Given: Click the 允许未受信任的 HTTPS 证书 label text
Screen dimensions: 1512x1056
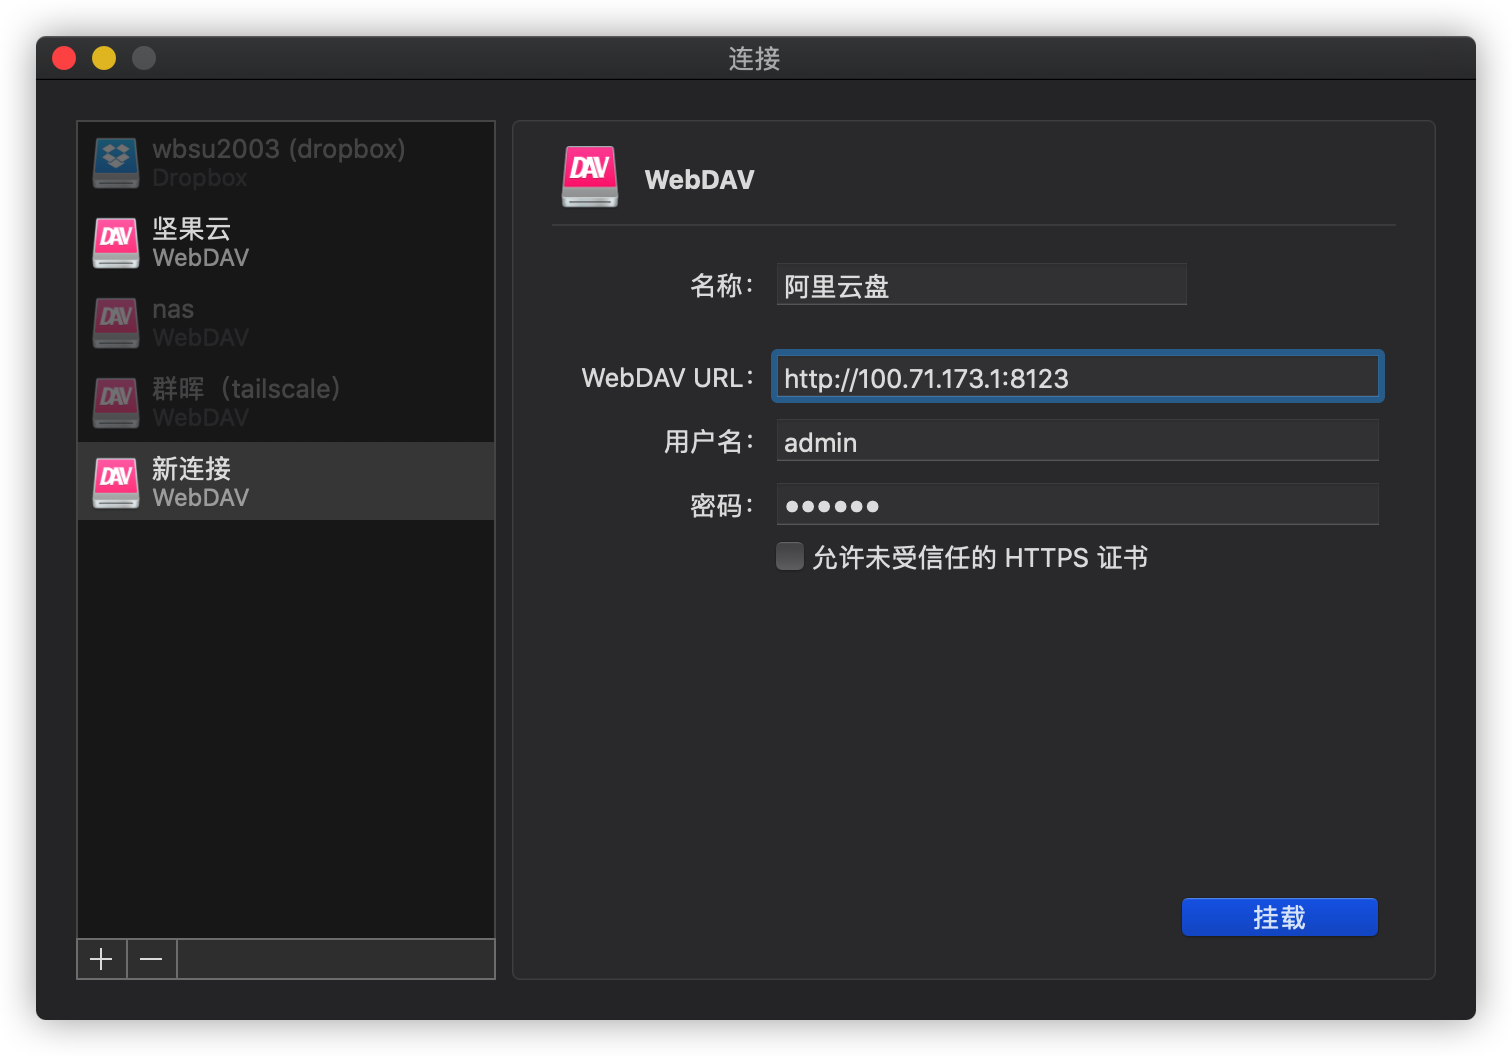Looking at the screenshot, I should tap(980, 557).
